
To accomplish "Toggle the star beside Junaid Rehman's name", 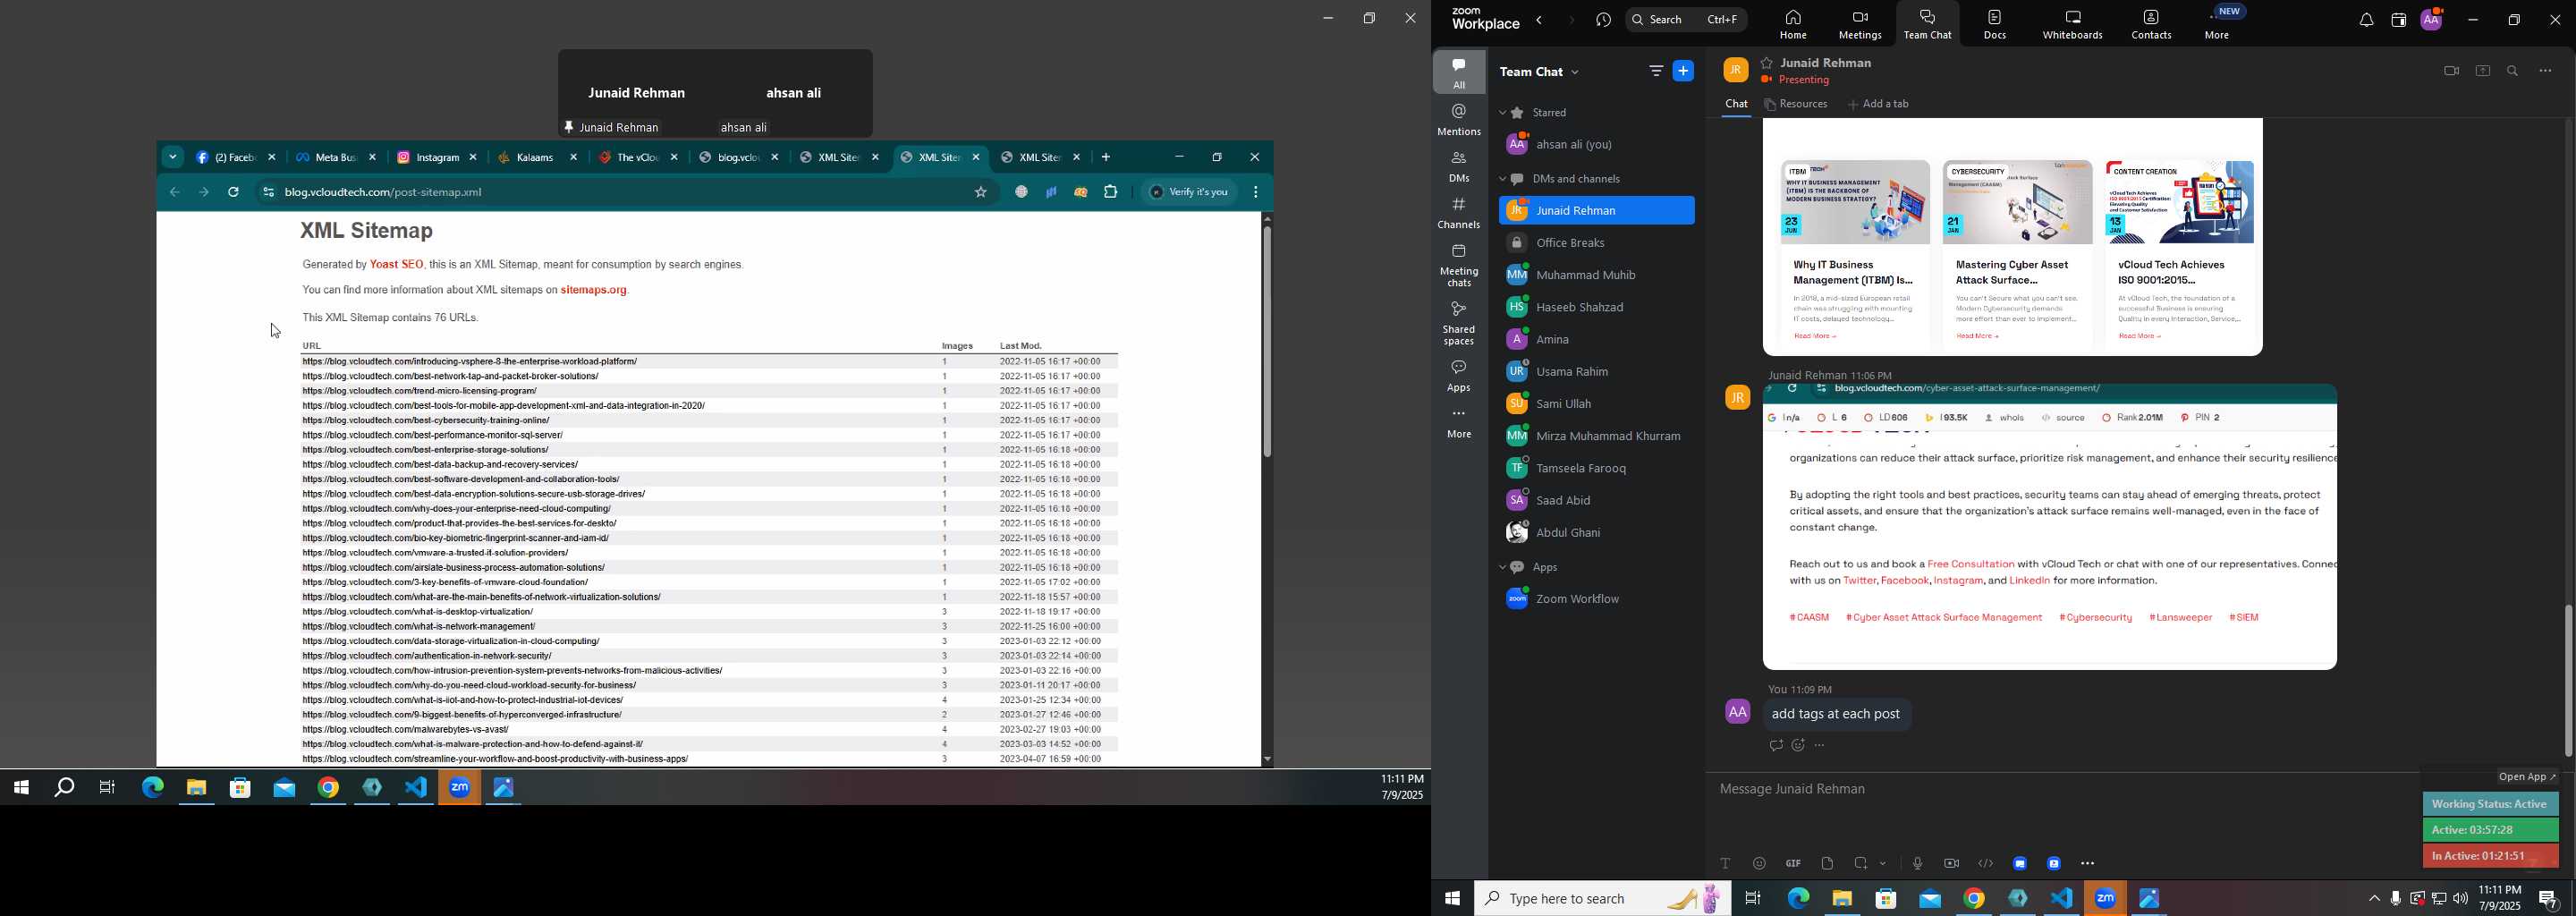I will pos(1767,63).
